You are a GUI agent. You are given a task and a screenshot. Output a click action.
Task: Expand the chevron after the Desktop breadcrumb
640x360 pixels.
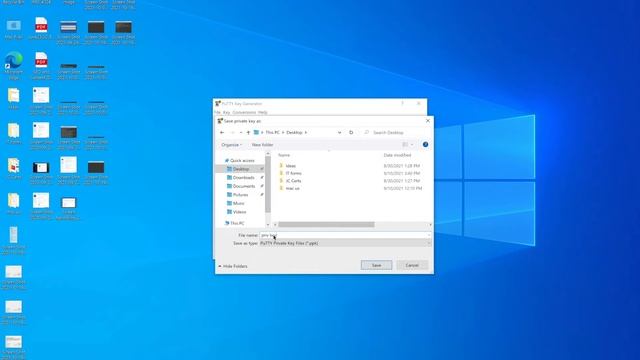click(306, 133)
